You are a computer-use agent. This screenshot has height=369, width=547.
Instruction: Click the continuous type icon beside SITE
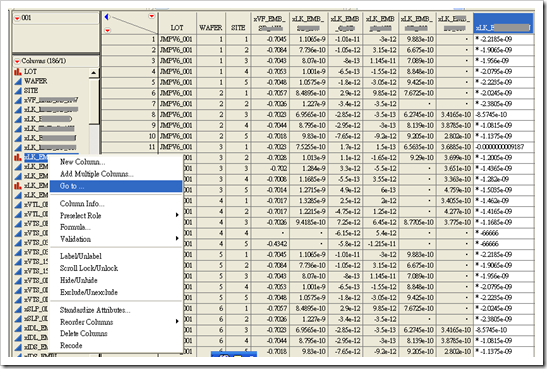coord(18,90)
